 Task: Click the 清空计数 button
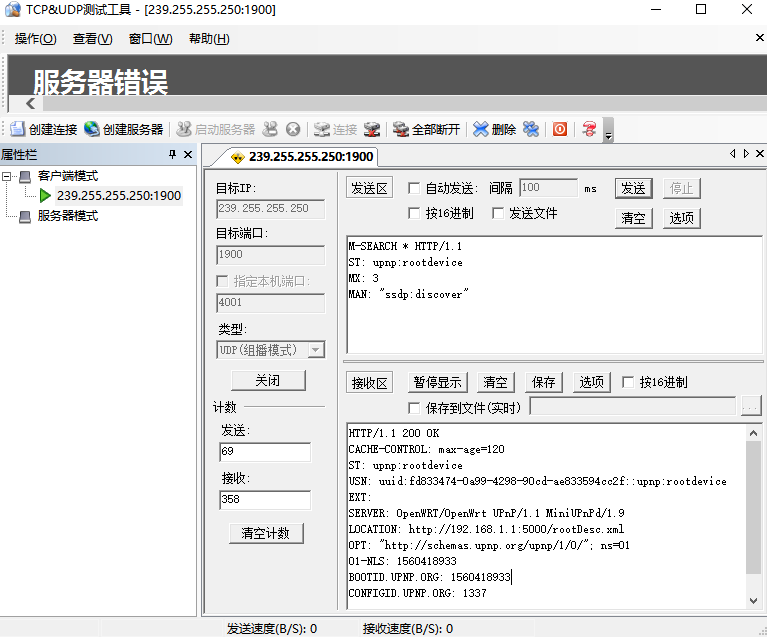(266, 533)
